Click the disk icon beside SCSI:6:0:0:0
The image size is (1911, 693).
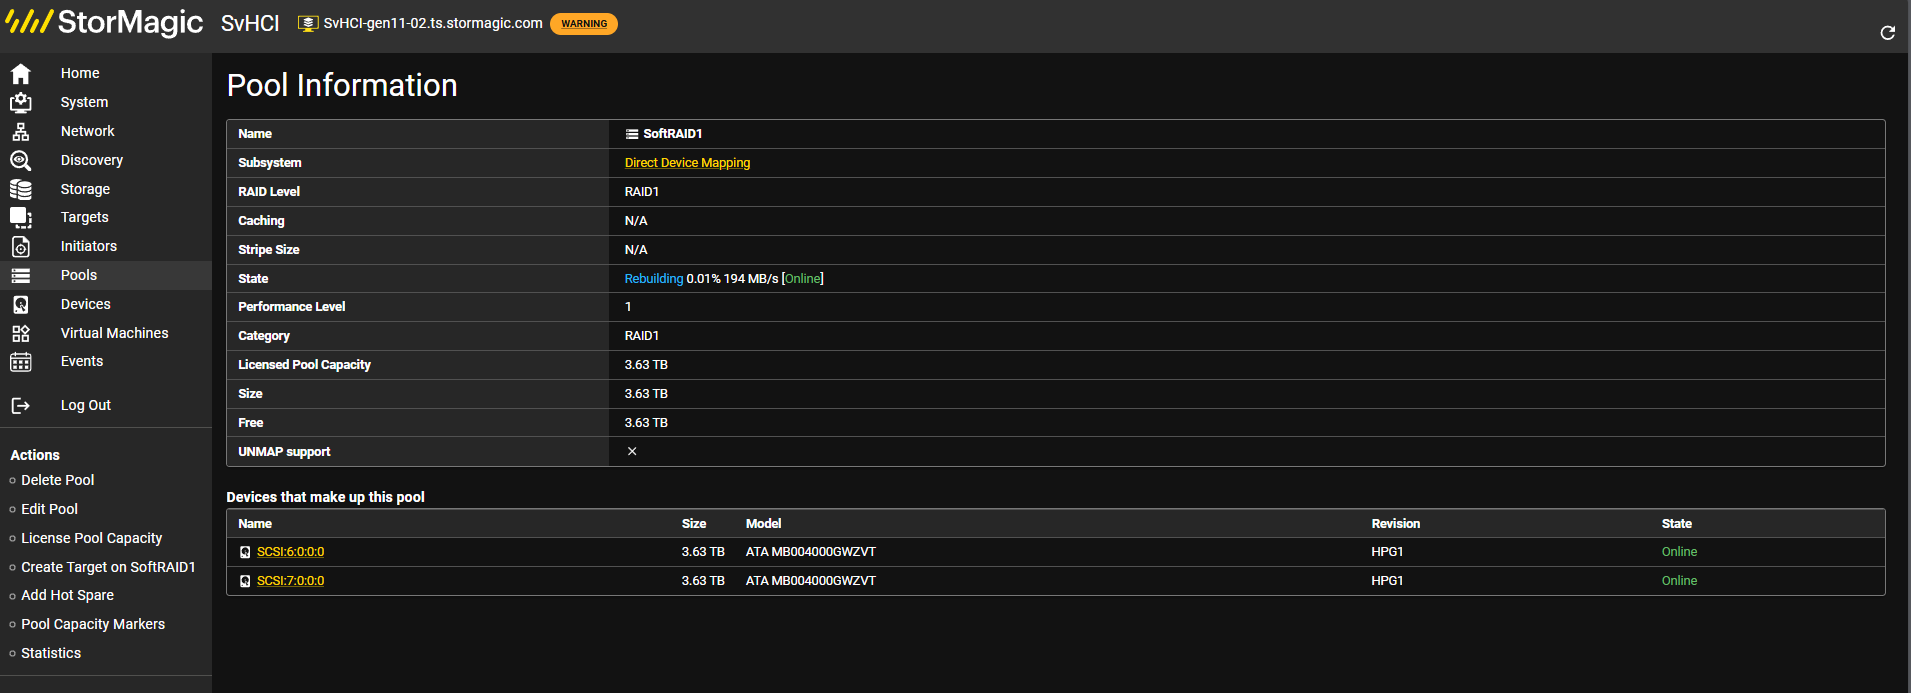pyautogui.click(x=245, y=552)
